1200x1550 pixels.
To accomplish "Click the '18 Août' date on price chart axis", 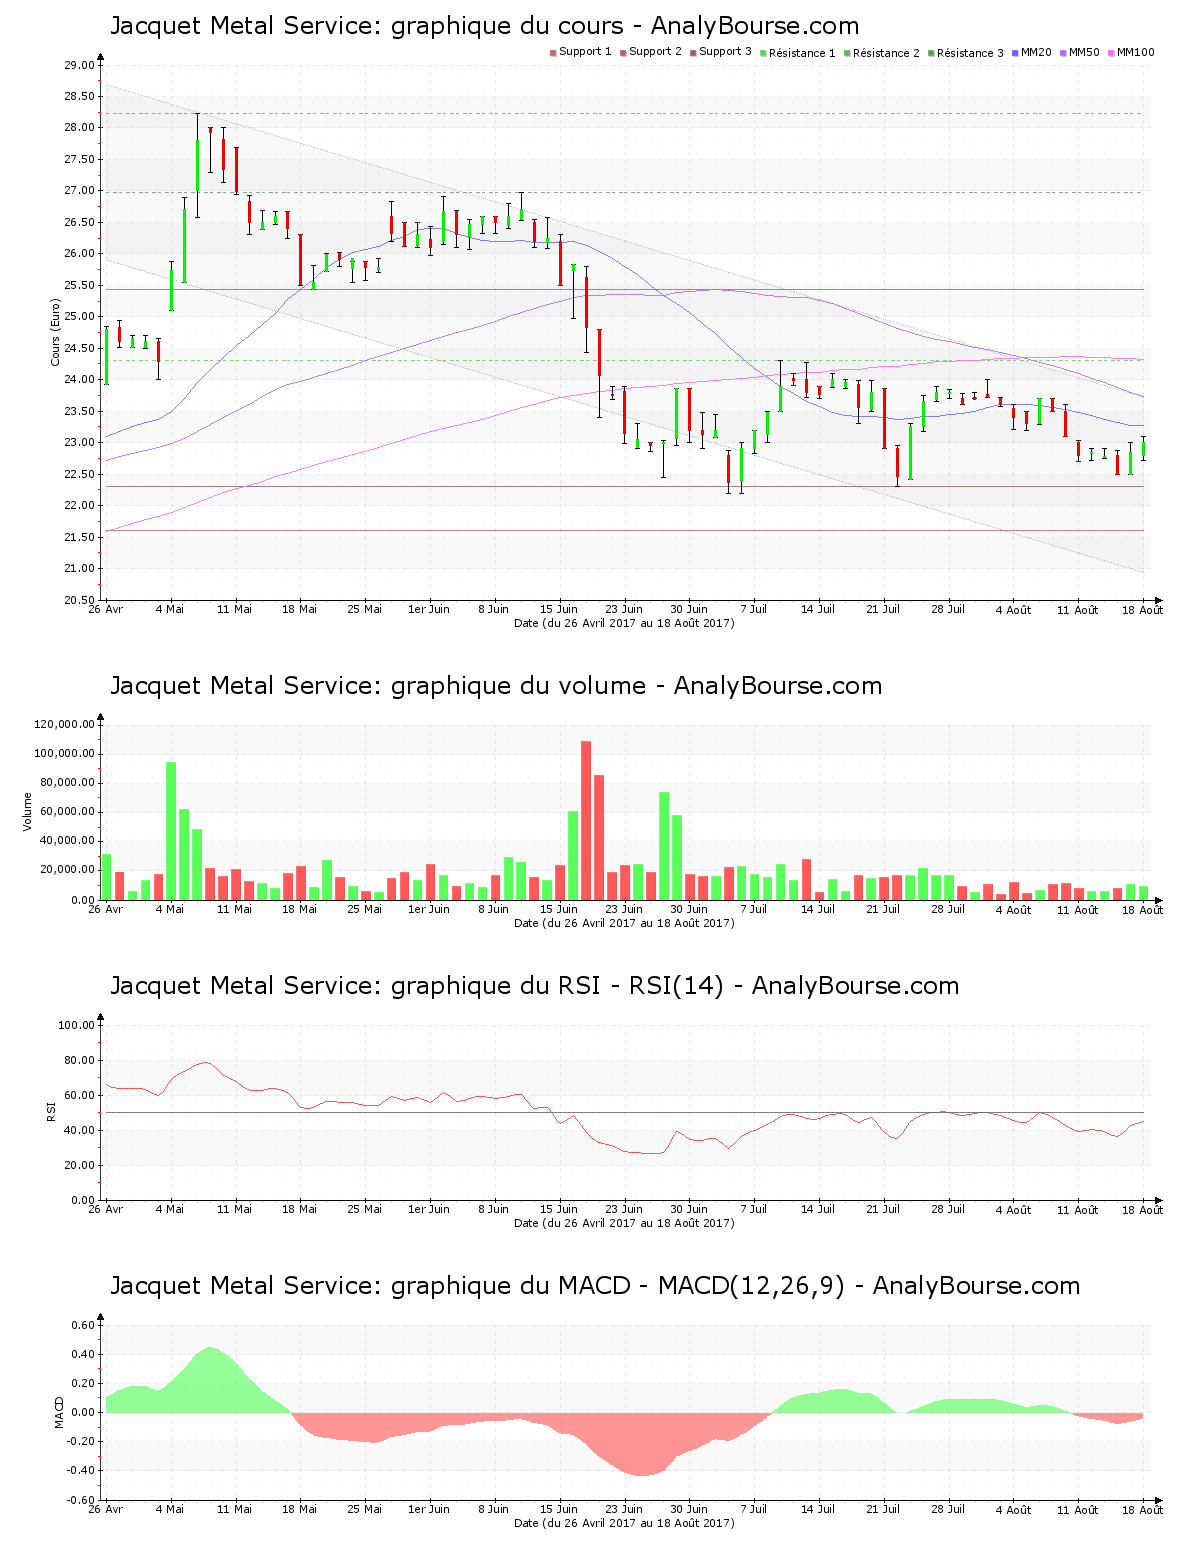I will (1143, 610).
